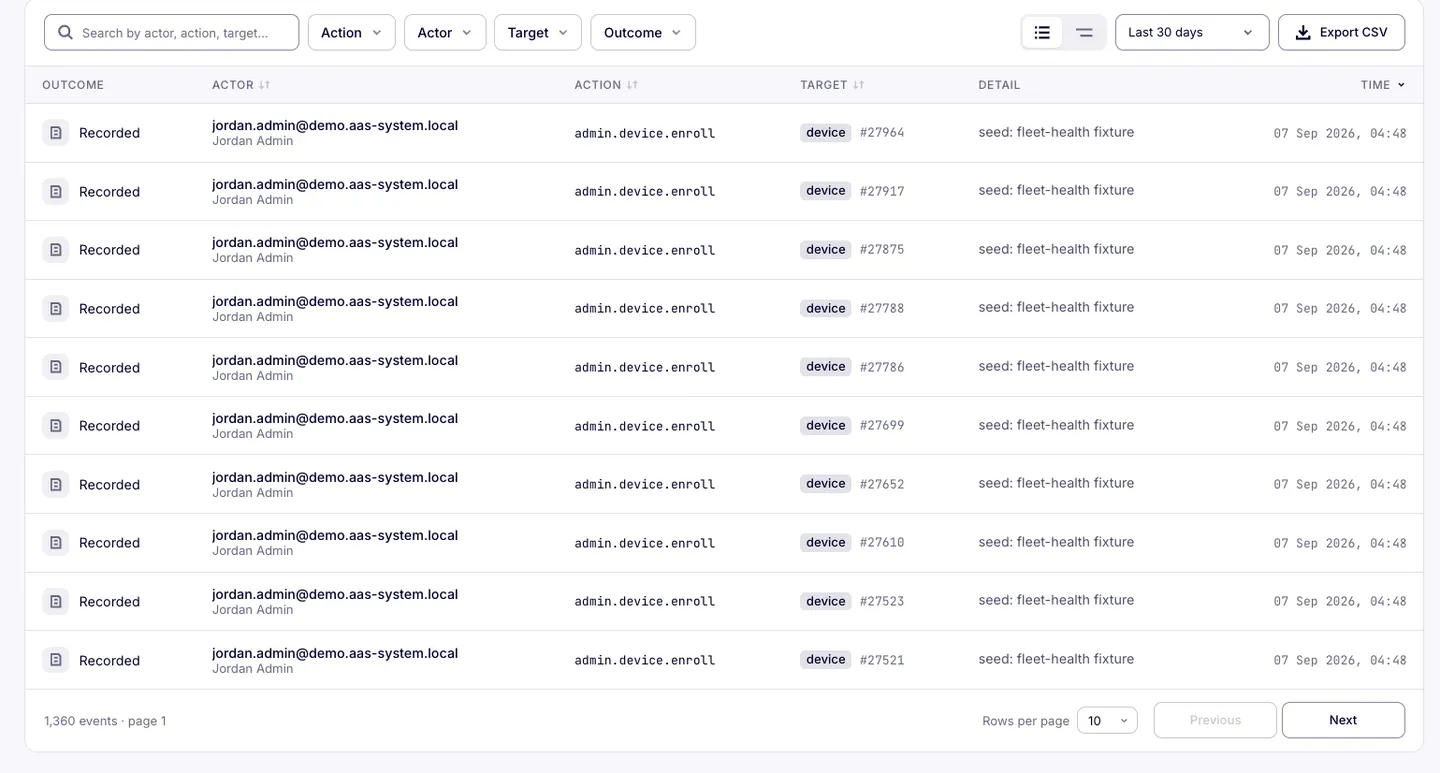Open the Target filter dropdown
The width and height of the screenshot is (1440, 773).
[x=538, y=33]
